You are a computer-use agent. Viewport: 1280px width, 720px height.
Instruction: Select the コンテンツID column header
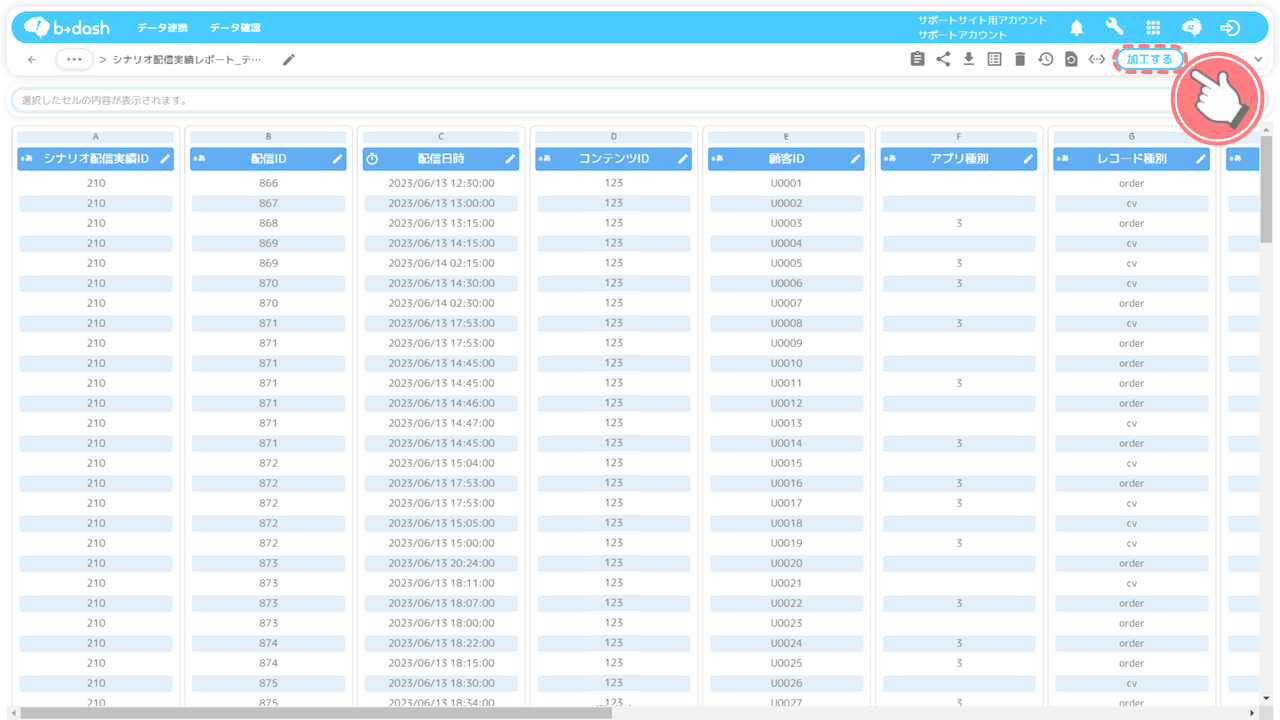tap(614, 158)
